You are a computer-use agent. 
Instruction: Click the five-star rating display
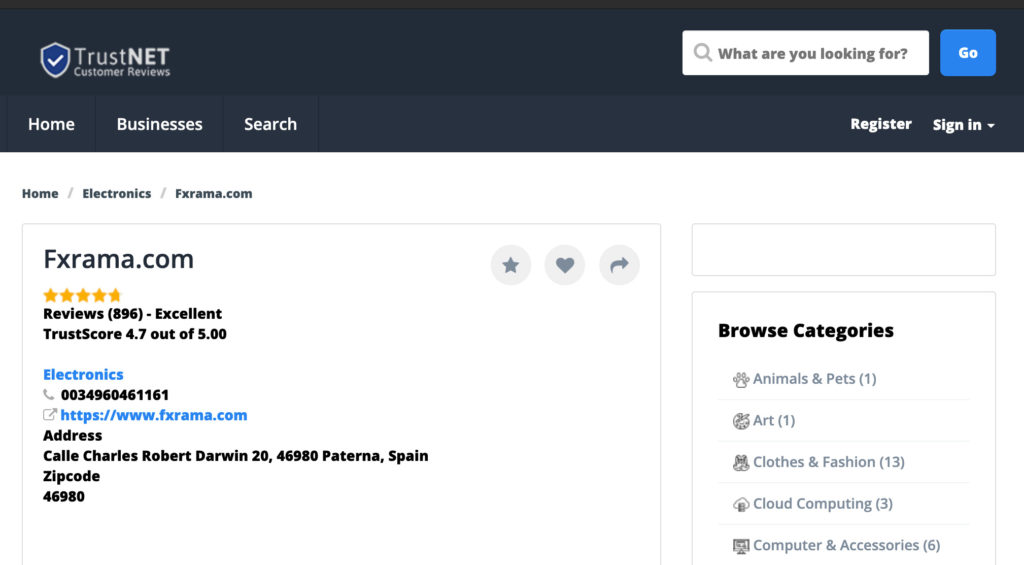pyautogui.click(x=82, y=295)
